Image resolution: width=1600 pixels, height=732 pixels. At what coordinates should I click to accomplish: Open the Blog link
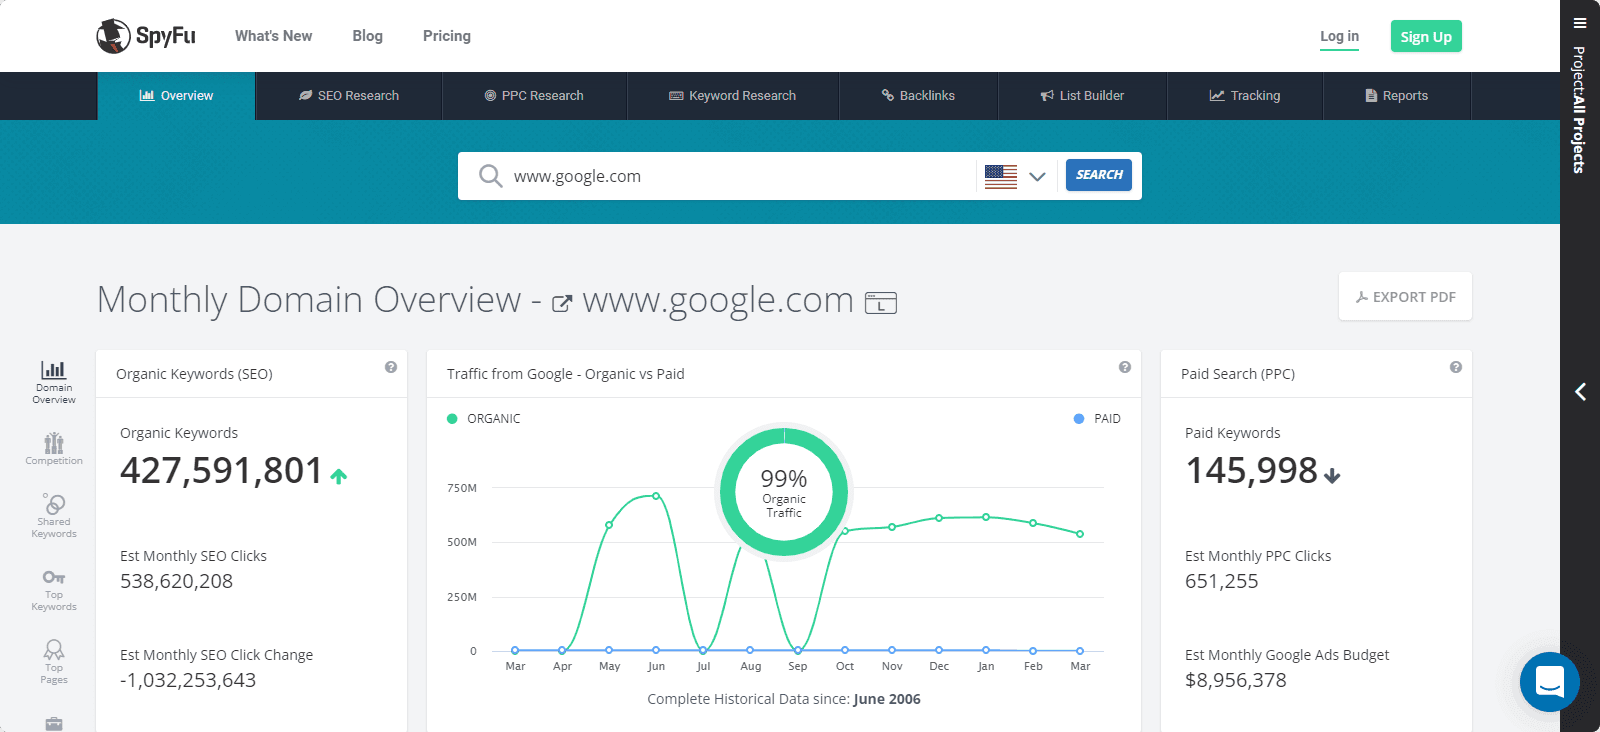[x=367, y=36]
